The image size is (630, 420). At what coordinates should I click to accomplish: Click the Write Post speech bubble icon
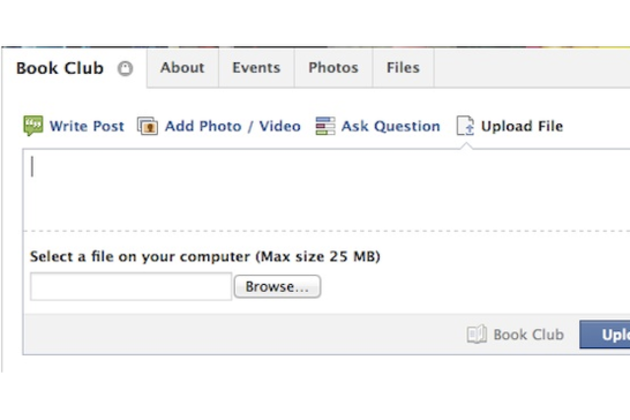(33, 127)
